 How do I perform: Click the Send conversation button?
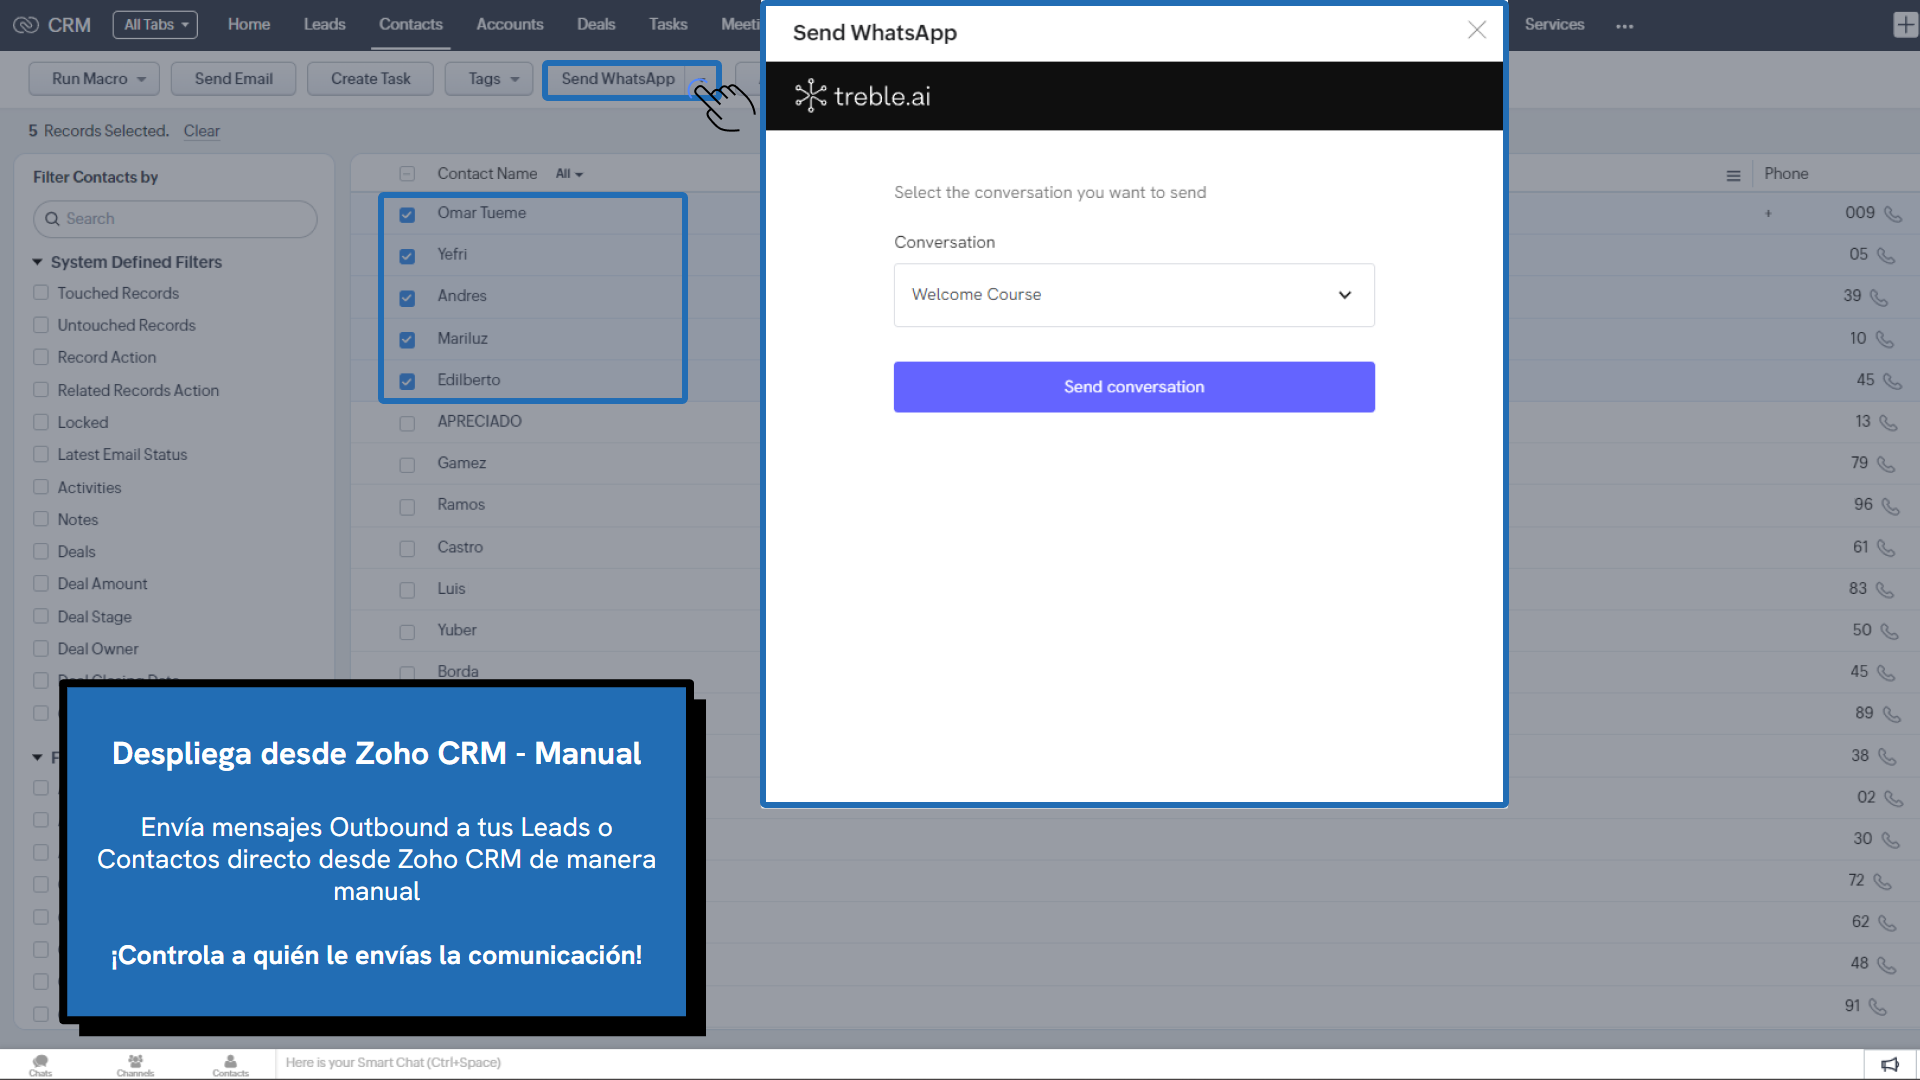pos(1133,387)
